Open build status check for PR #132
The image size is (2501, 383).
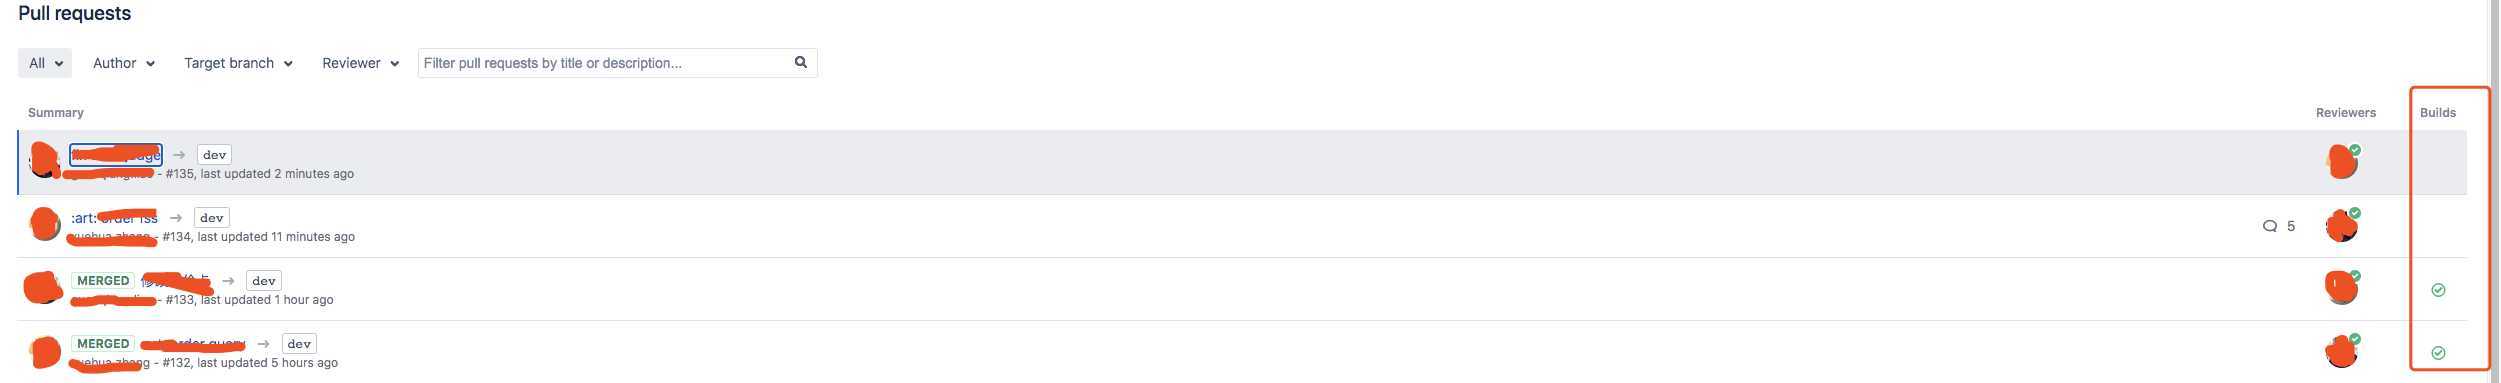[x=2437, y=353]
